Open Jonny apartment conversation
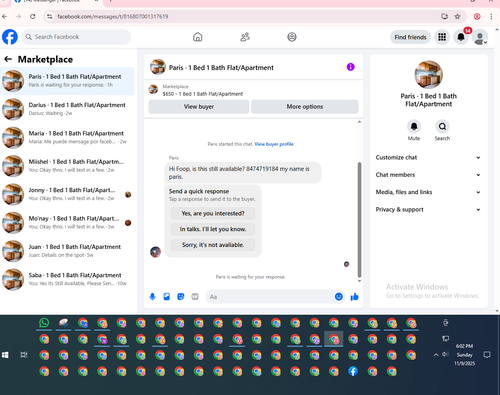Image resolution: width=500 pixels, height=395 pixels. [x=67, y=194]
